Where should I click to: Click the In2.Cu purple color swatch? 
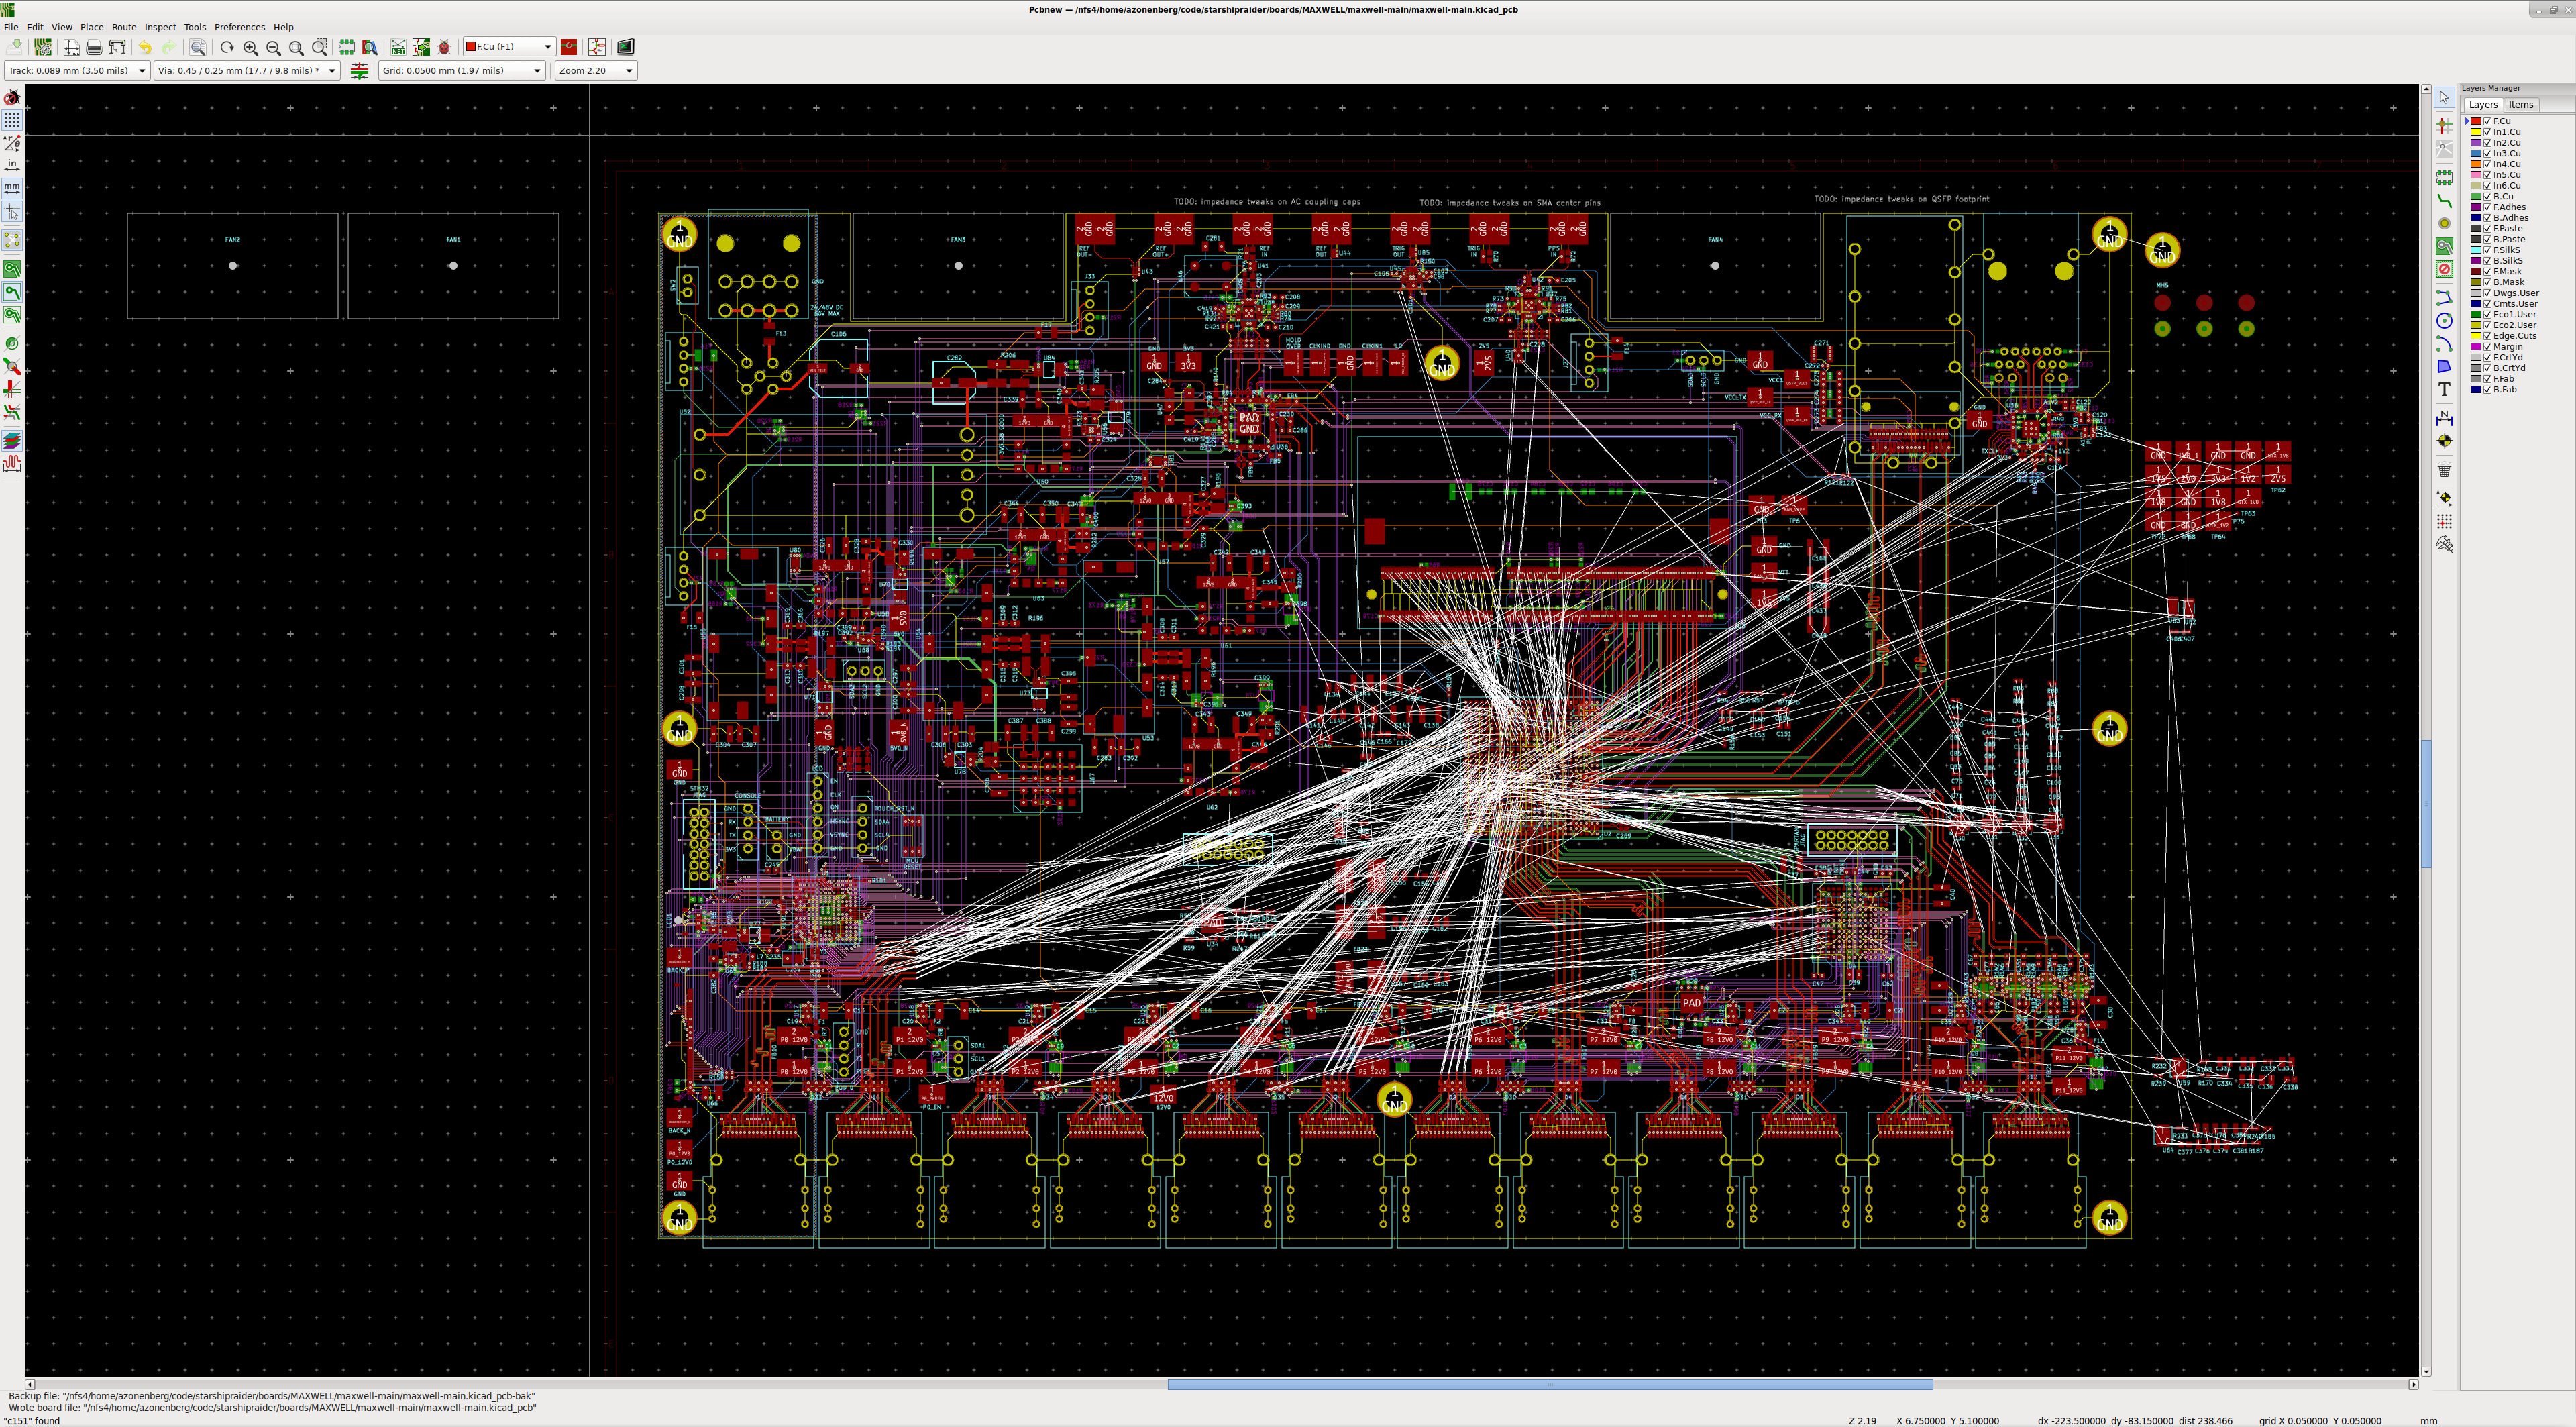coord(2476,143)
